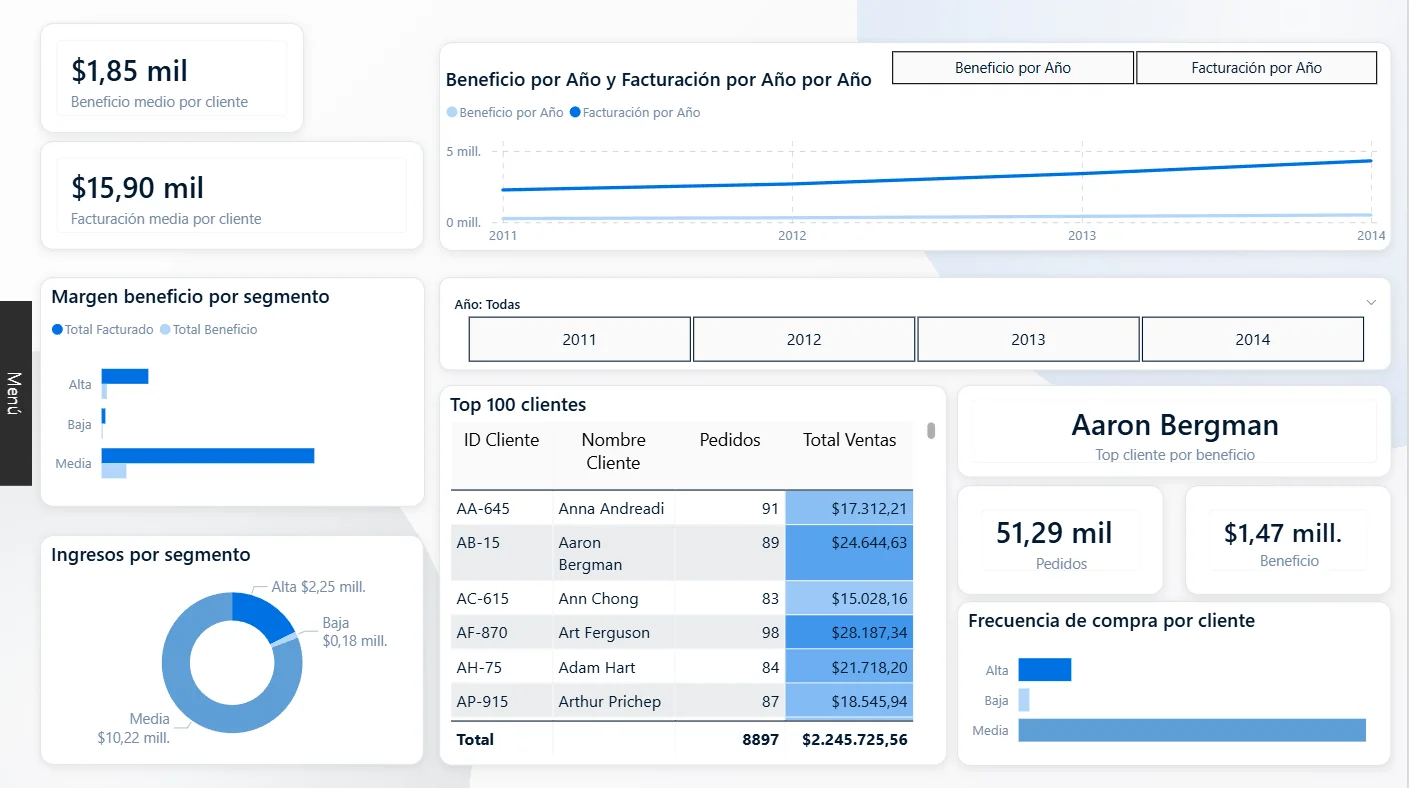Expand the Año: Todas dropdown
Viewport: 1409px width, 788px height.
point(1372,302)
